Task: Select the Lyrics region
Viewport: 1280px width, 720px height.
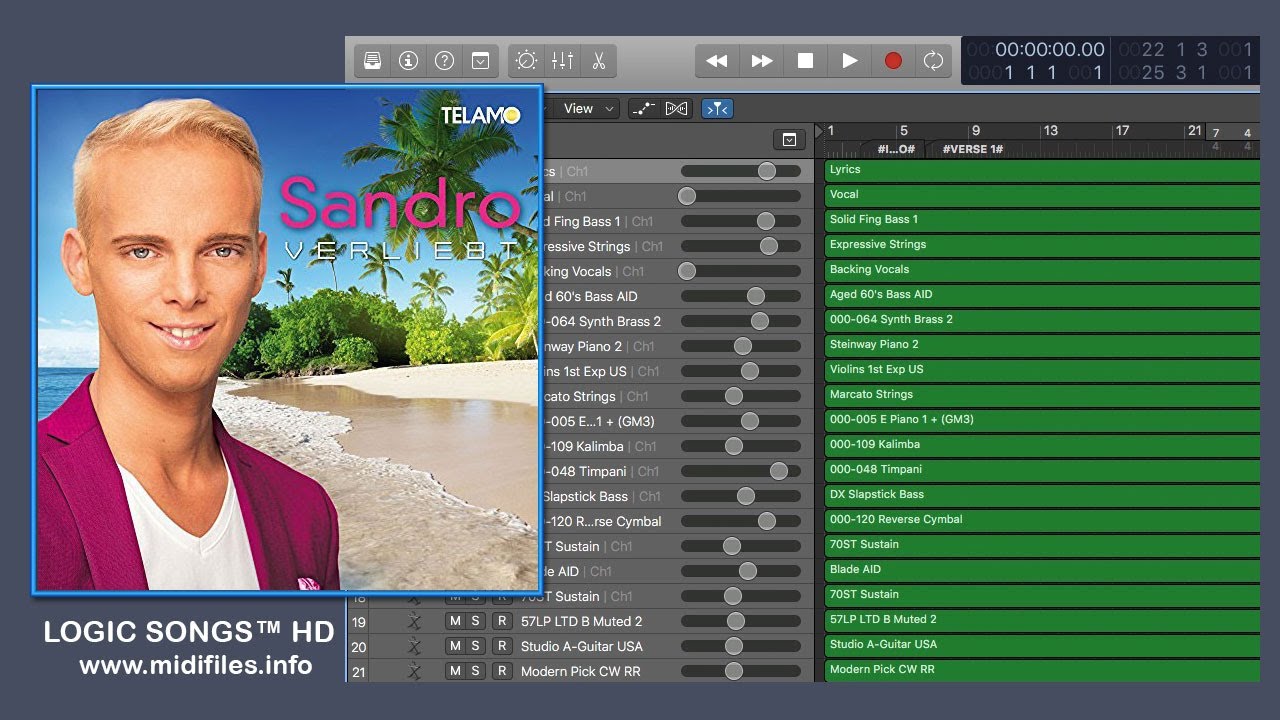Action: (x=1042, y=171)
